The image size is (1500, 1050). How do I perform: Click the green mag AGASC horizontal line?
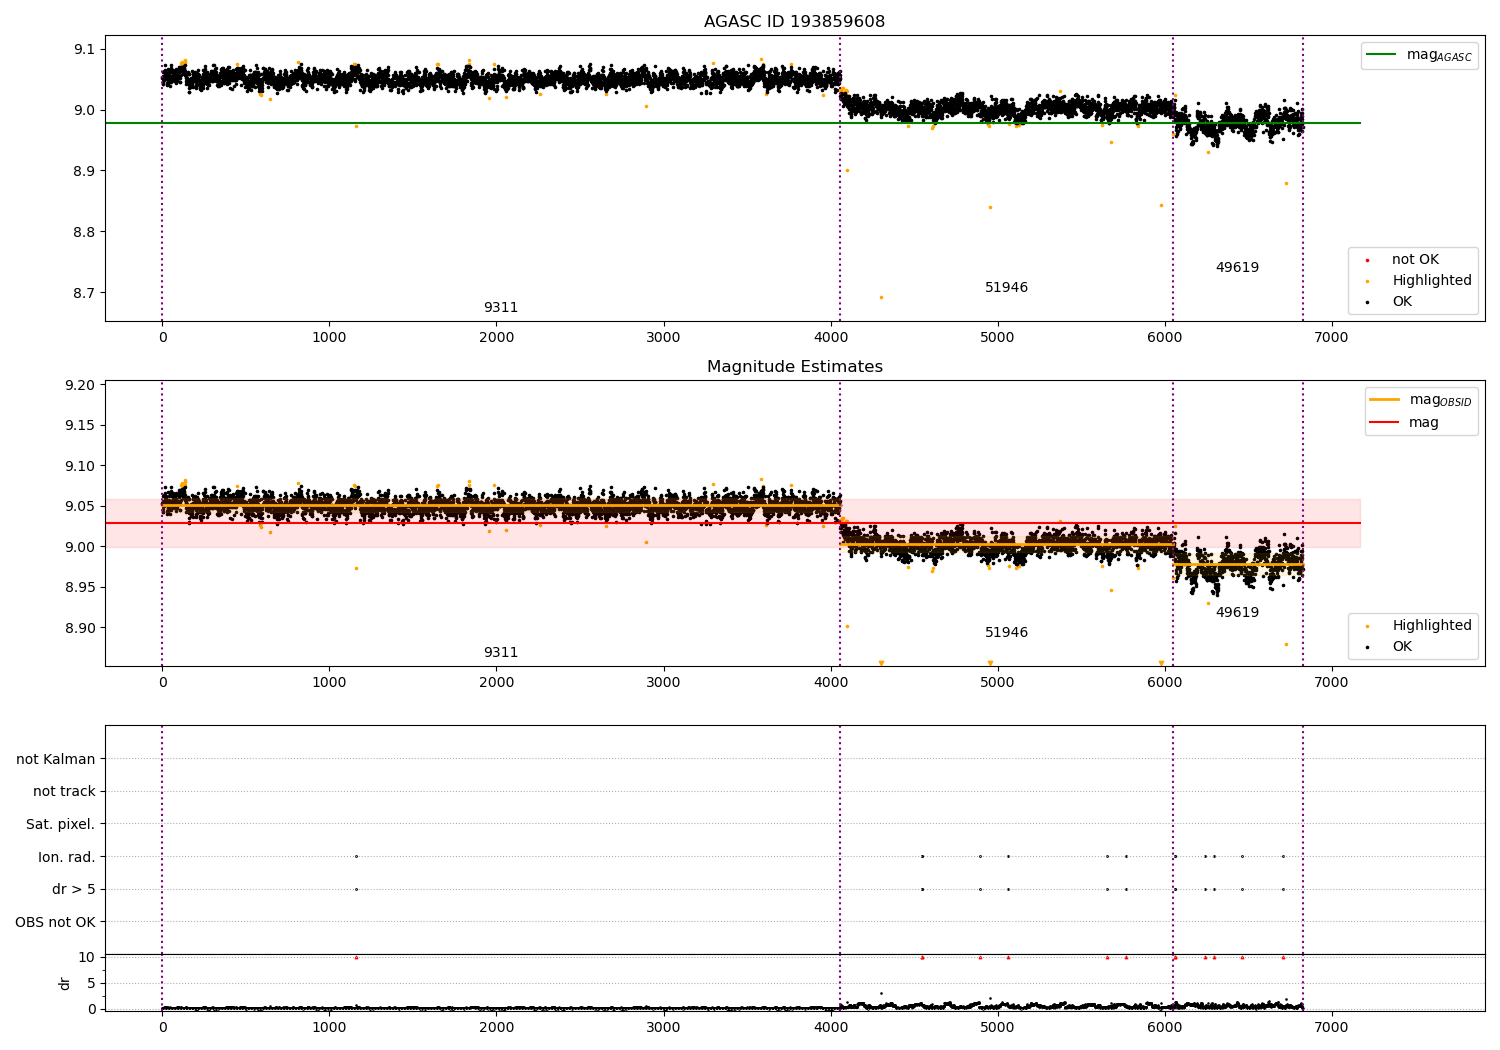732,123
